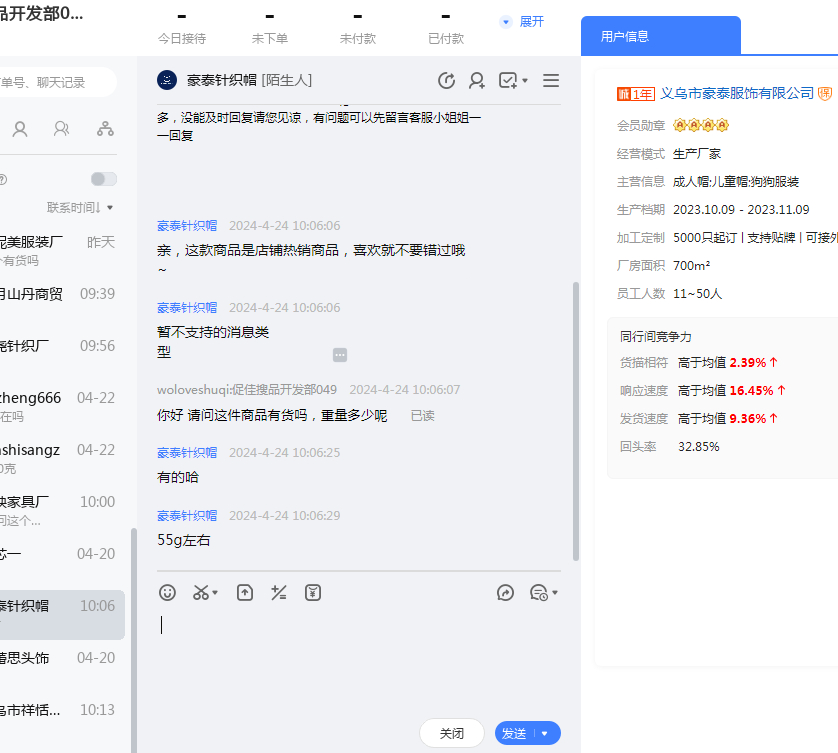Open the calculator icon in chat toolbar

click(279, 593)
